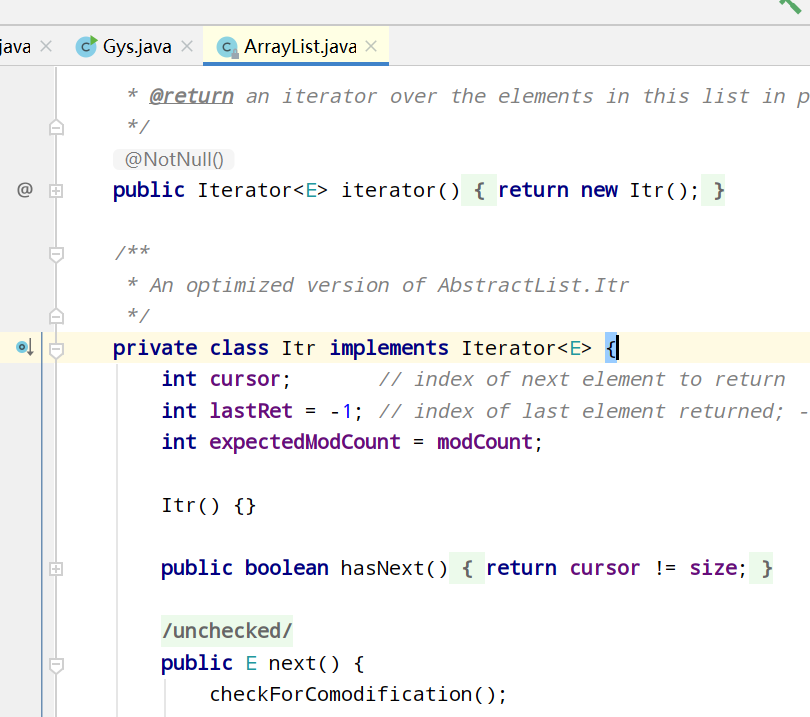Image resolution: width=810 pixels, height=717 pixels.
Task: Click the 'implements' keyword in class declaration
Action: [389, 348]
